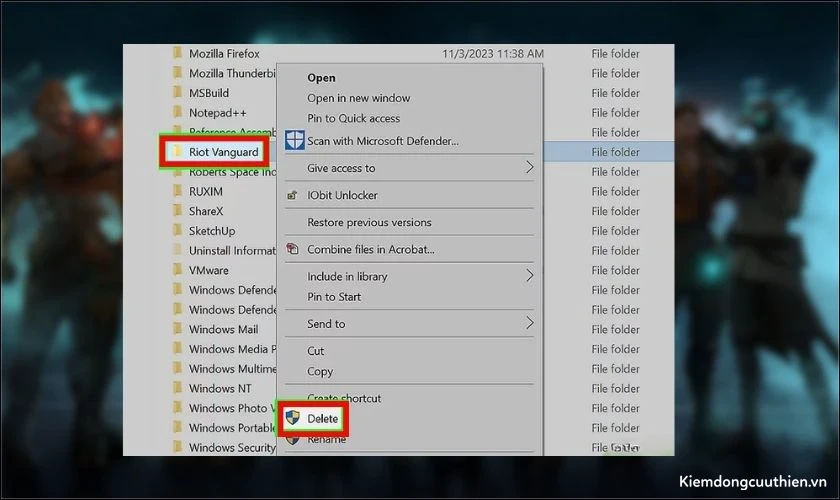Viewport: 840px width, 500px height.
Task: Select Cut from the context menu
Action: pyautogui.click(x=316, y=350)
